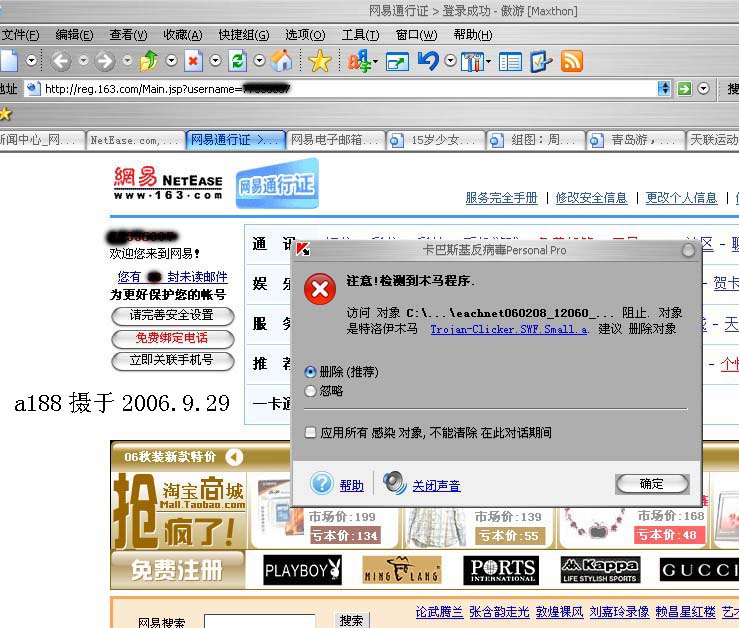
Task: Click 立即关联手机号 button
Action: [172, 361]
